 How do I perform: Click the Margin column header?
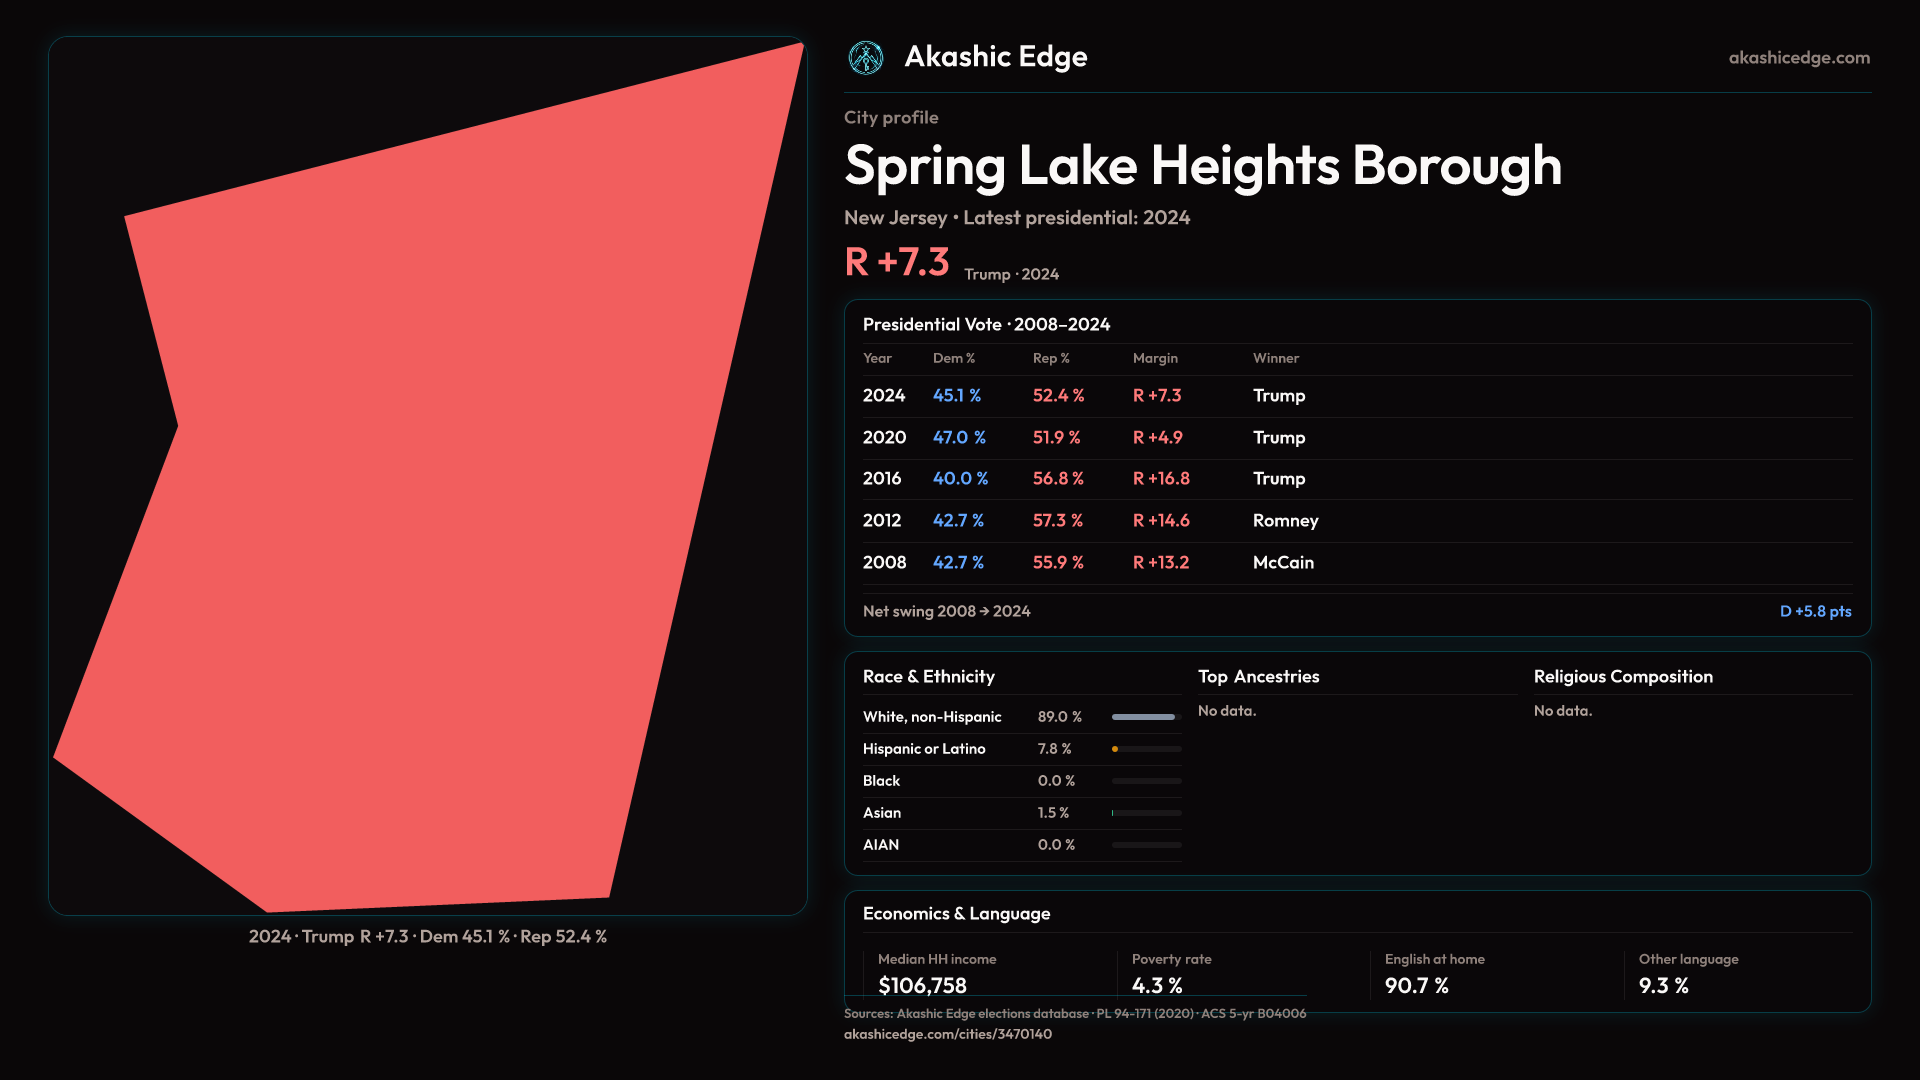(1155, 358)
